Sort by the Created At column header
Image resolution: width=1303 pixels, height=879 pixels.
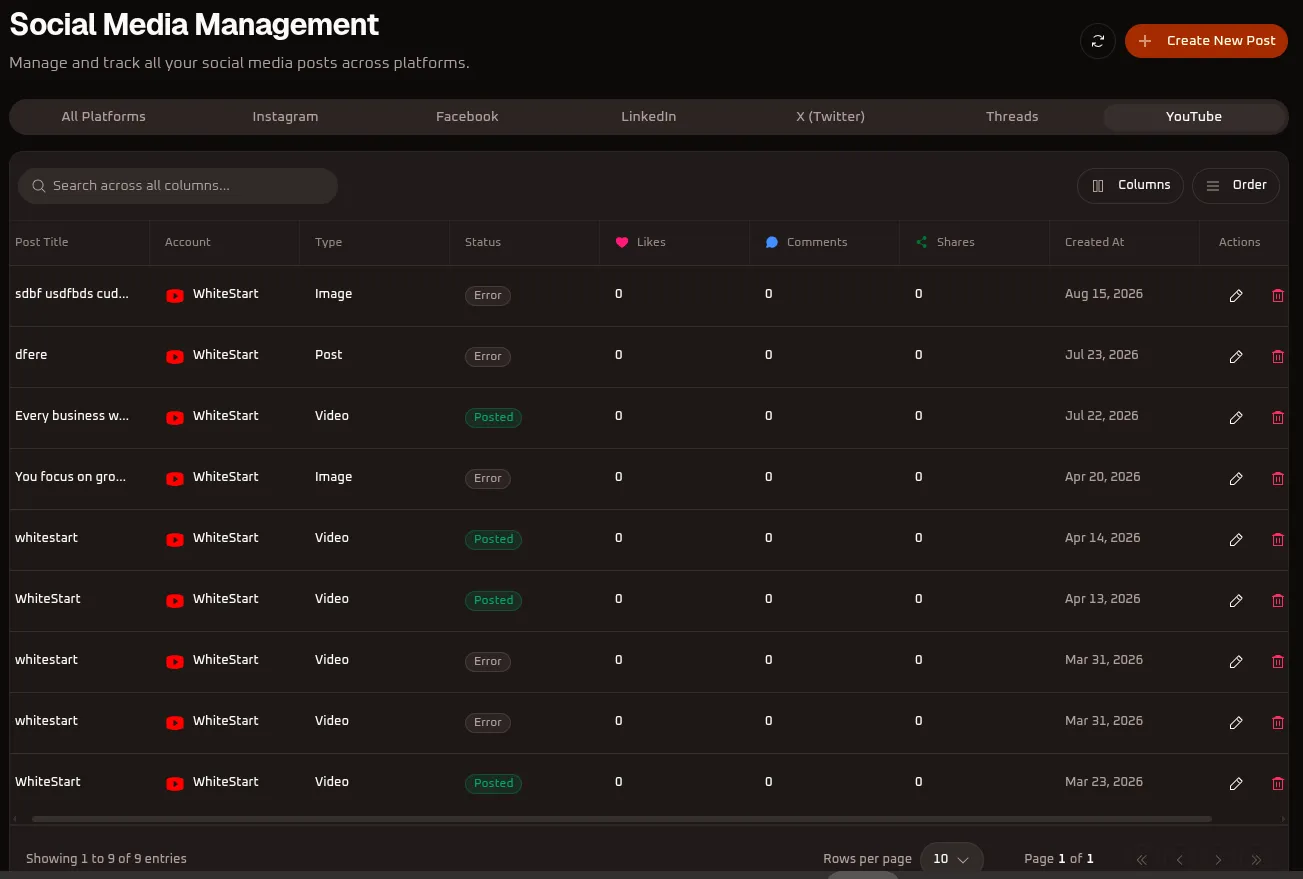coord(1094,242)
